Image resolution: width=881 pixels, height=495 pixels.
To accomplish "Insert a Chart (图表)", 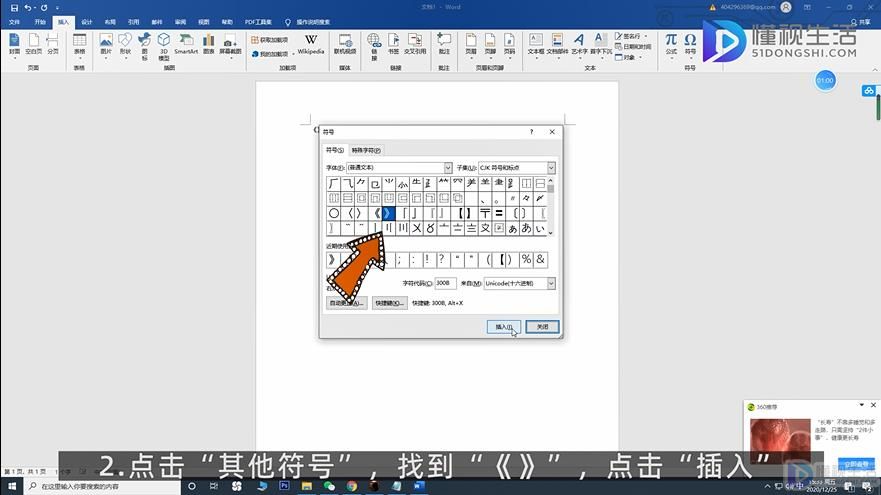I will [x=208, y=44].
